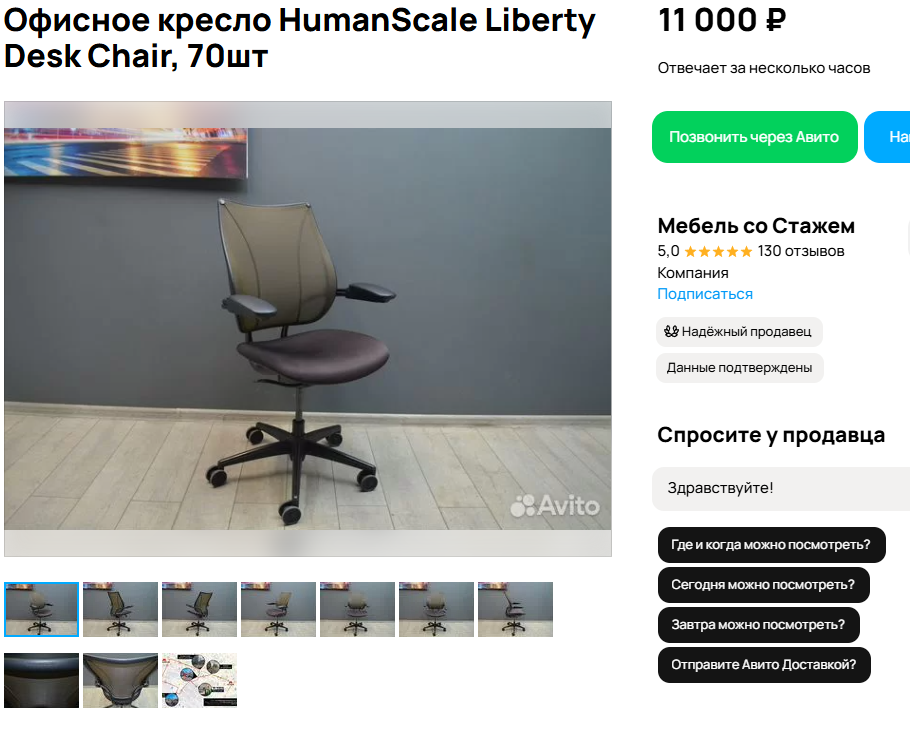Open the '130 отзывов' reviews link
The image size is (910, 752).
pos(800,251)
